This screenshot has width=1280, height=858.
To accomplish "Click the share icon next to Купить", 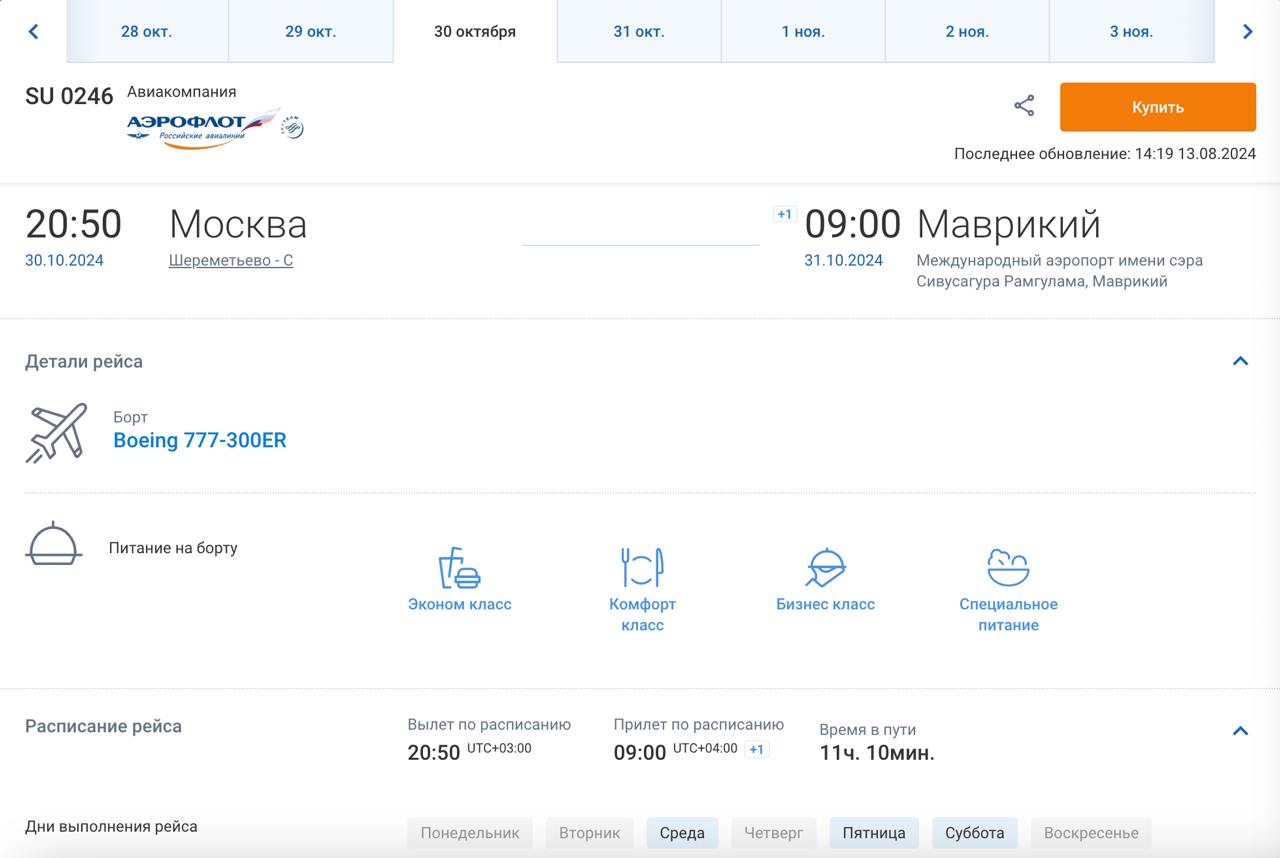I will (1024, 106).
